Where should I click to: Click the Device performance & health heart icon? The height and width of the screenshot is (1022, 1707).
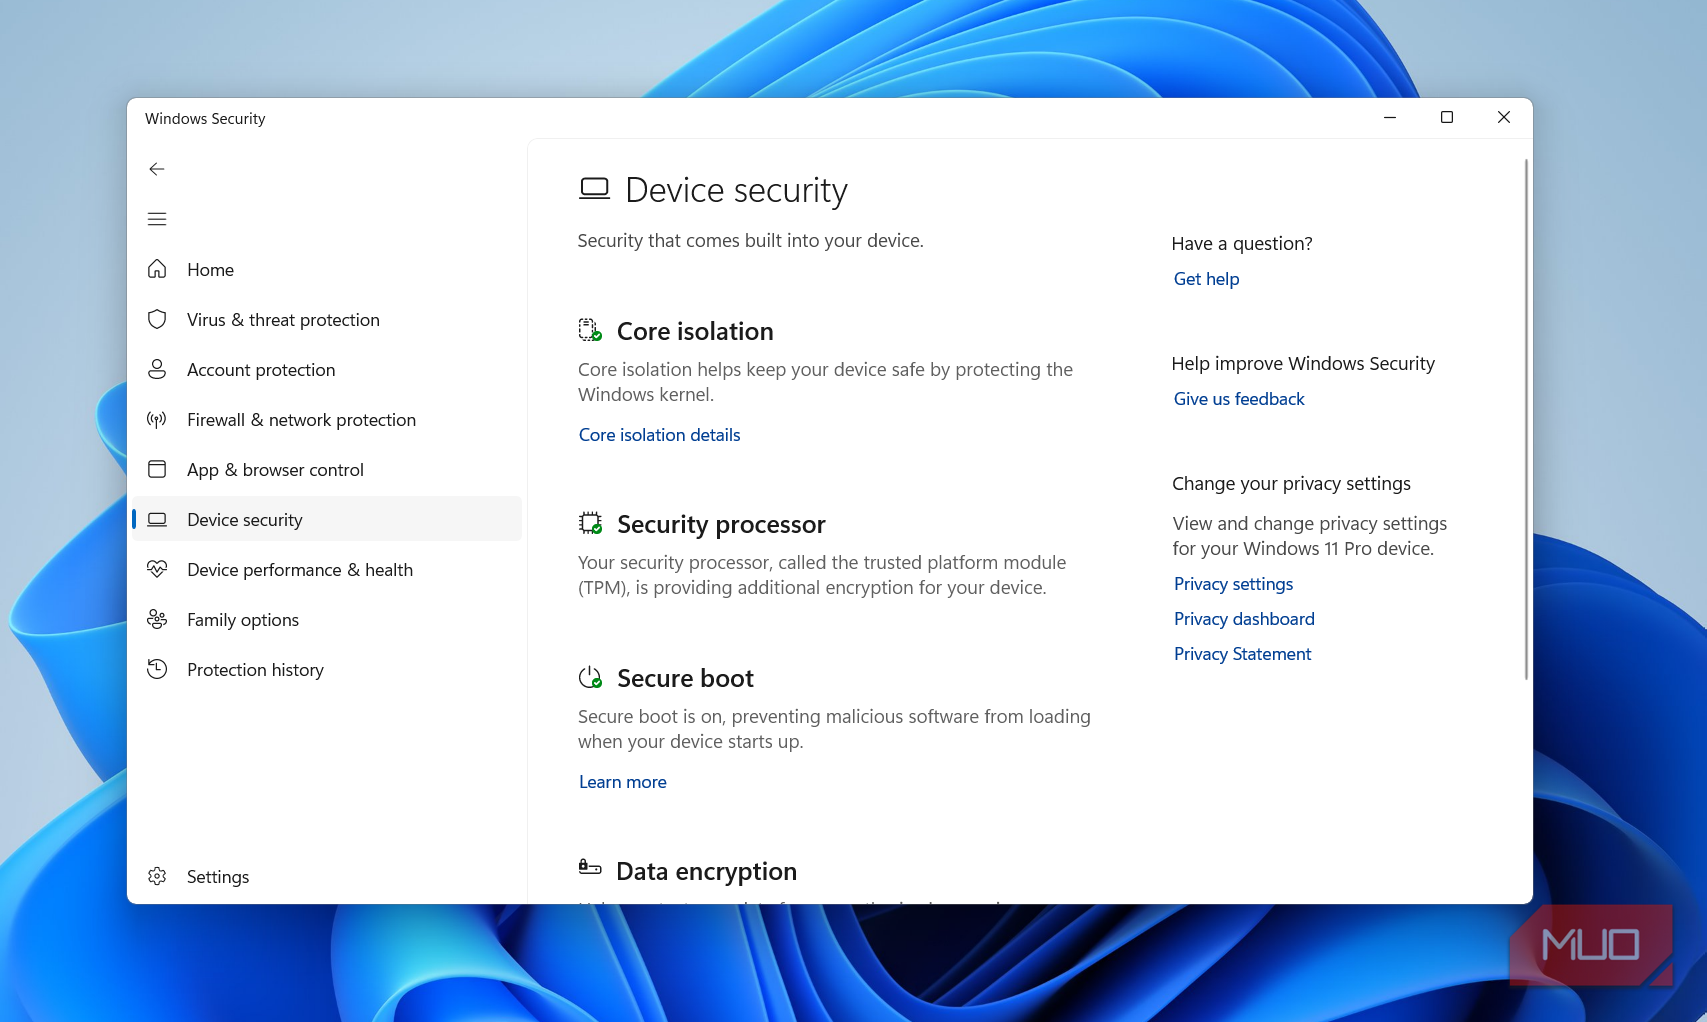[157, 569]
